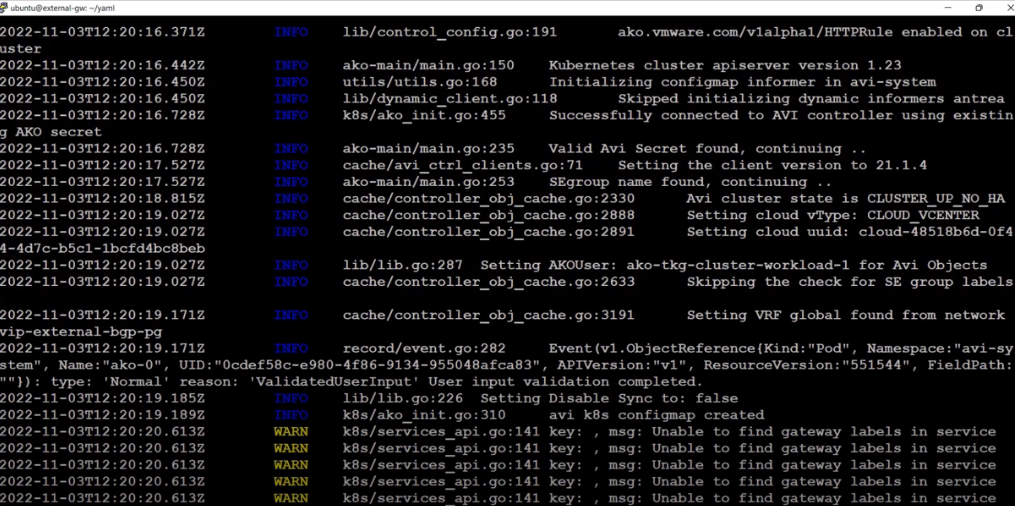Viewport: 1015px width, 506px height.
Task: Click 'Setting VRF global found from network'
Action: [x=845, y=316]
